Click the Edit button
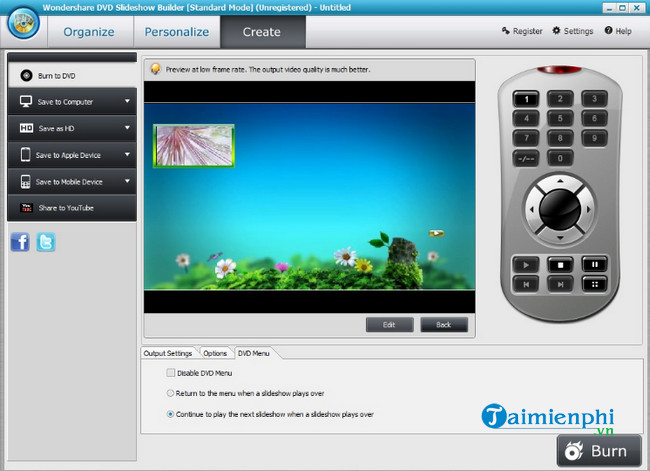This screenshot has width=650, height=471. (x=389, y=325)
